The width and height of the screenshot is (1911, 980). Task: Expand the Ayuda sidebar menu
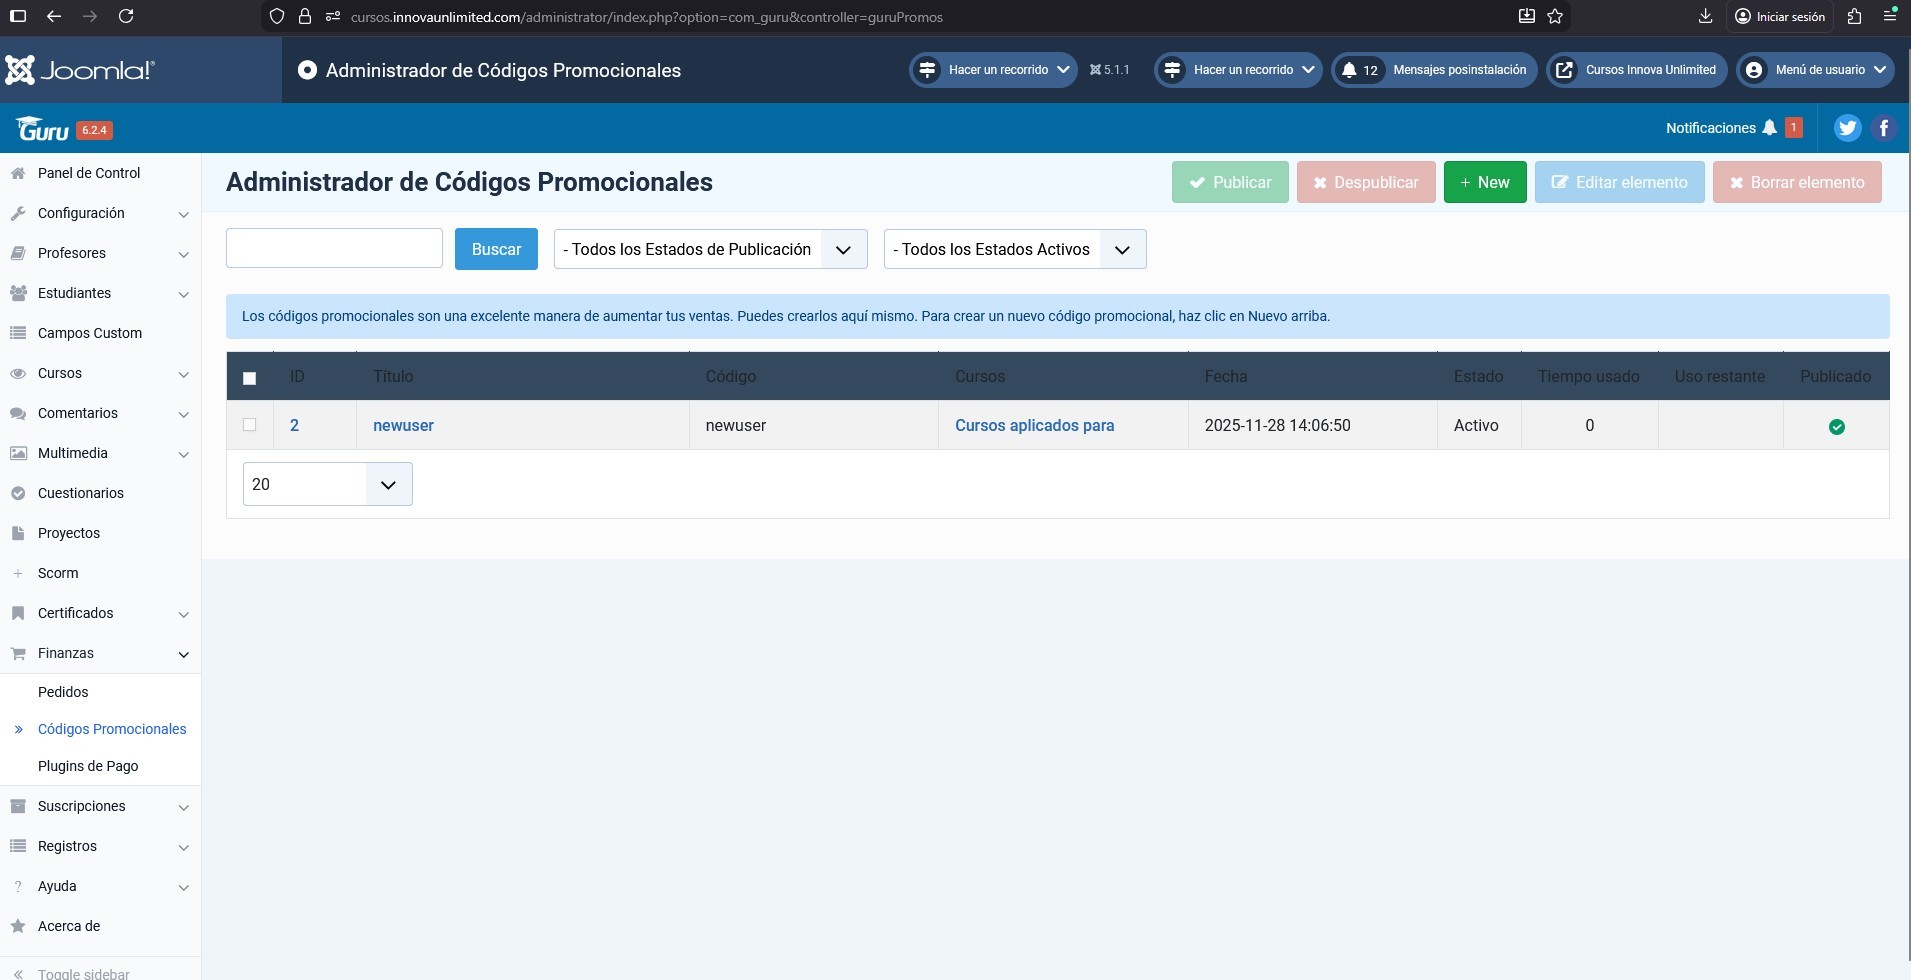point(100,886)
